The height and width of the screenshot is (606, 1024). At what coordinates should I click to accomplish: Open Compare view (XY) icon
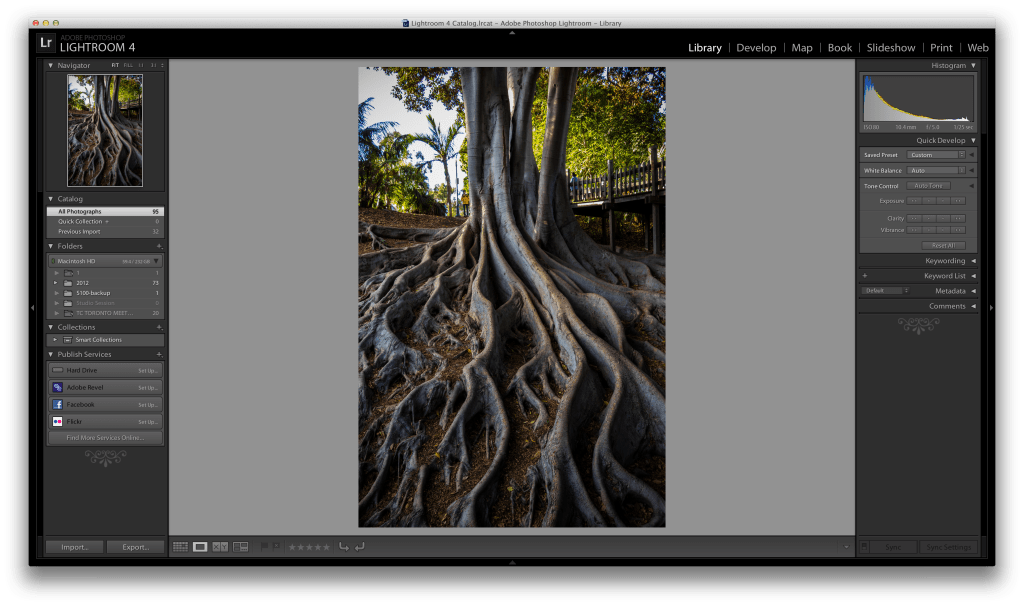[x=220, y=547]
